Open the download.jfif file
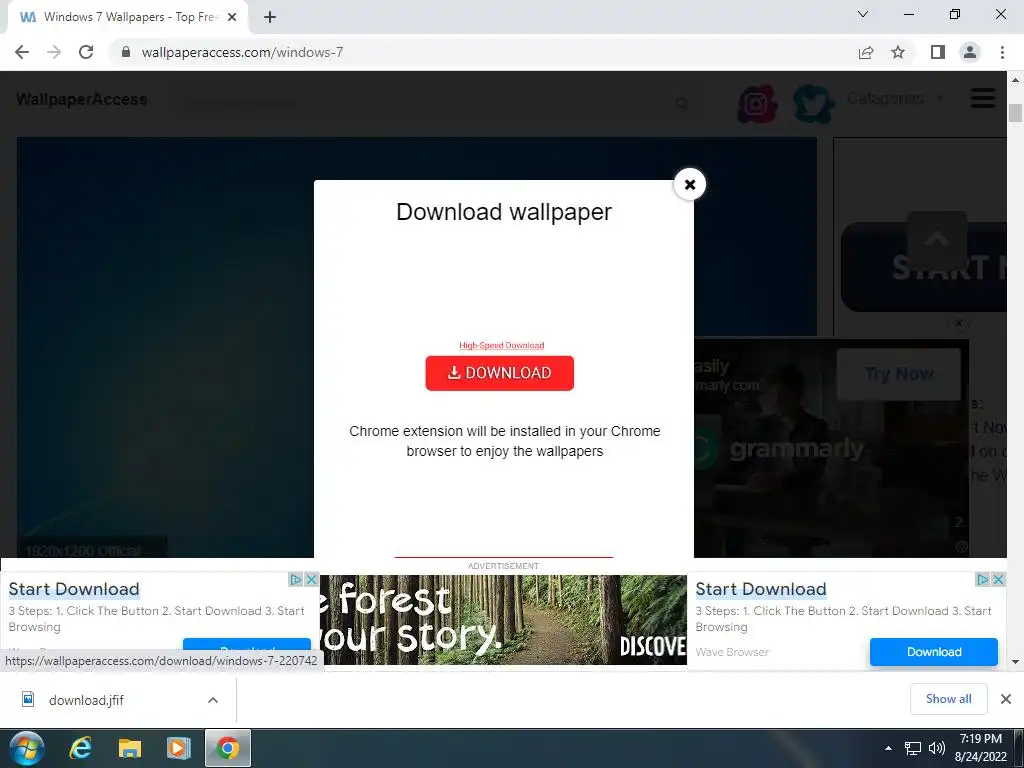This screenshot has width=1024, height=768. click(86, 700)
